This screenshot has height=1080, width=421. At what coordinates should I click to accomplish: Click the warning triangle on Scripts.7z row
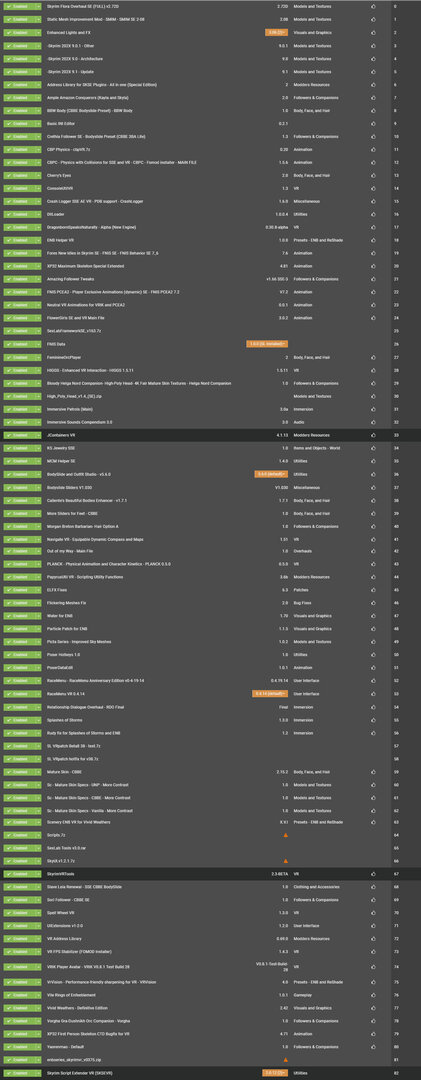(285, 835)
